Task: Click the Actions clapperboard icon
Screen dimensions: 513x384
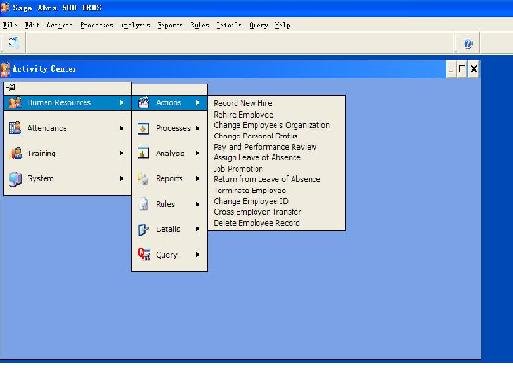Action: pos(143,102)
